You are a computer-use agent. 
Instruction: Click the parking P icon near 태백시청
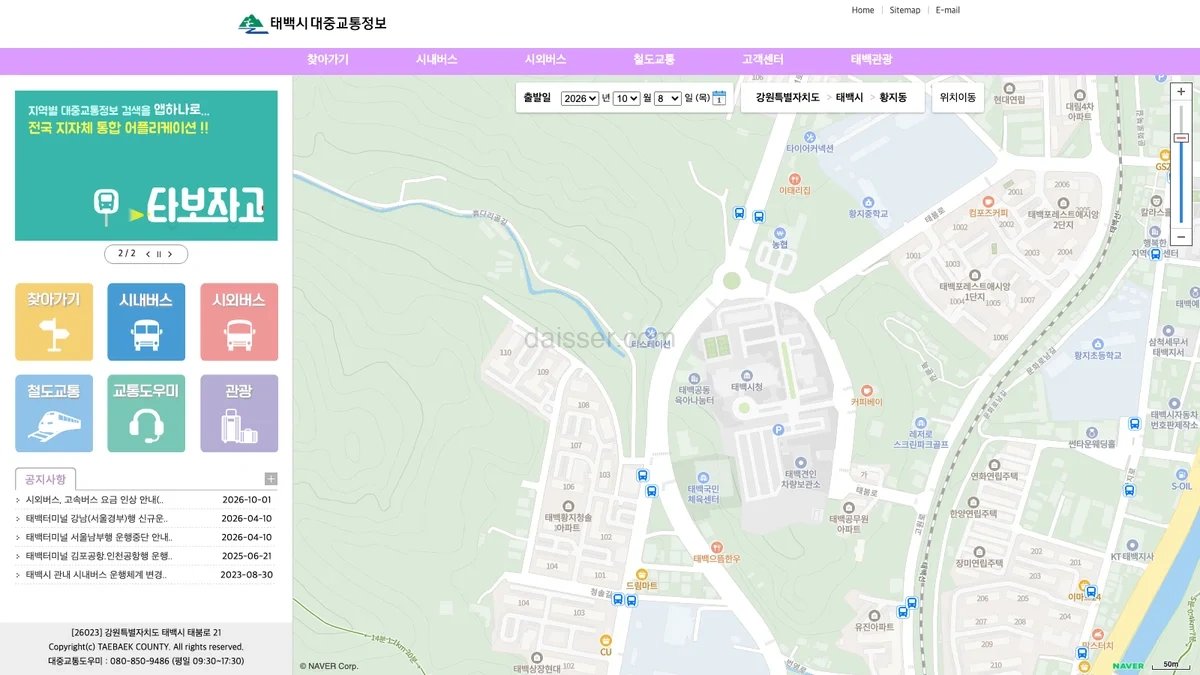pyautogui.click(x=778, y=430)
